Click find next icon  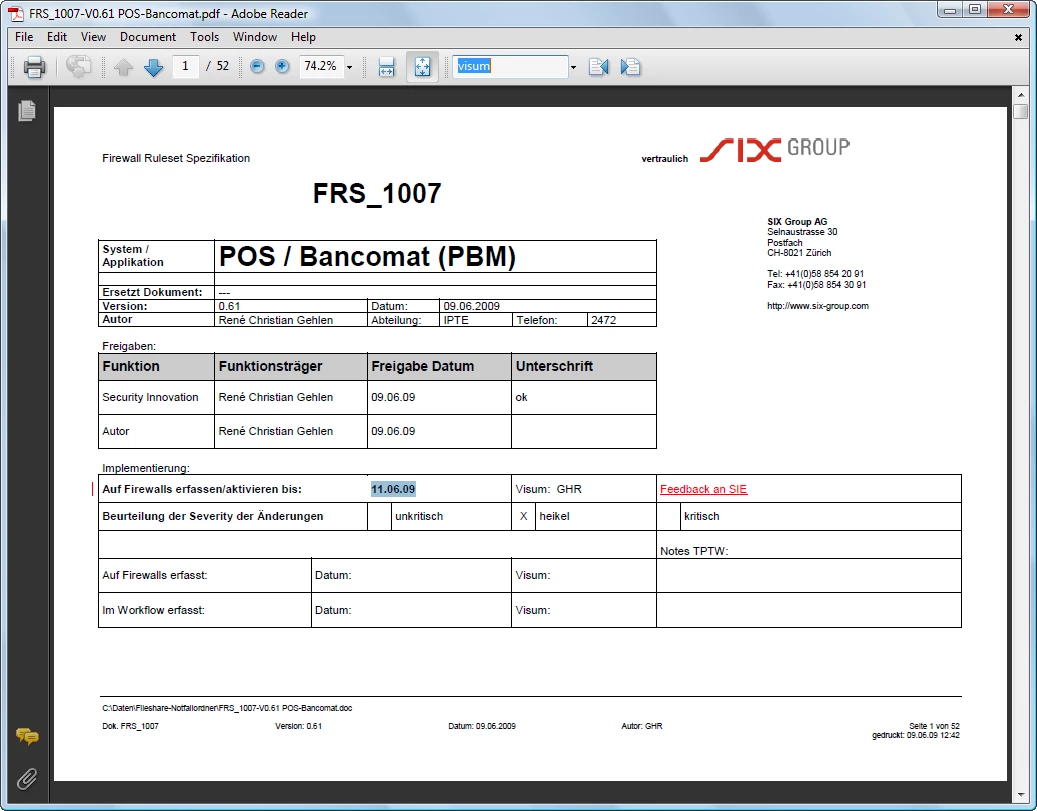point(630,66)
